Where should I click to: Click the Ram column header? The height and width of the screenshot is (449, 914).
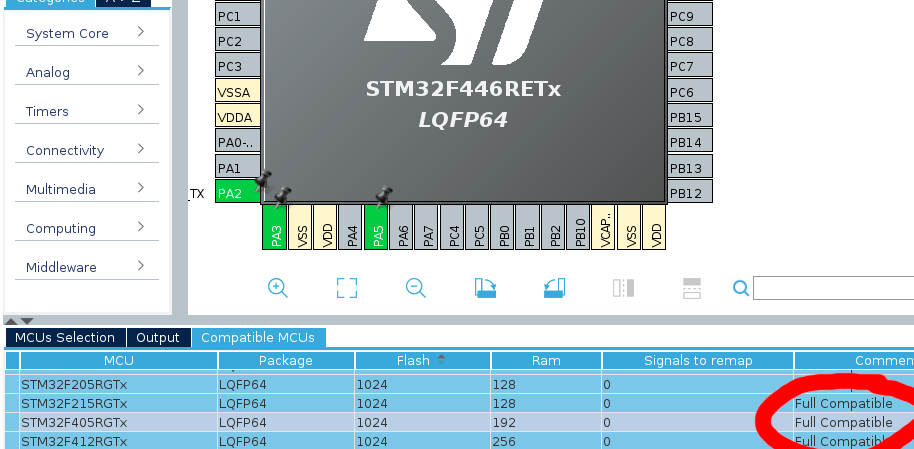point(546,360)
